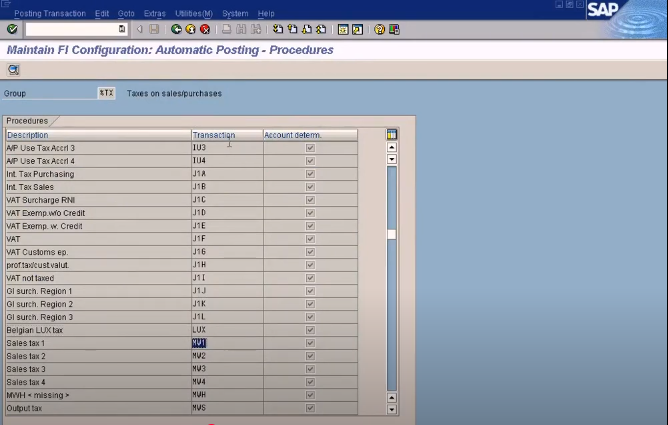
Task: Go to Next Page icon
Action: pyautogui.click(x=307, y=29)
